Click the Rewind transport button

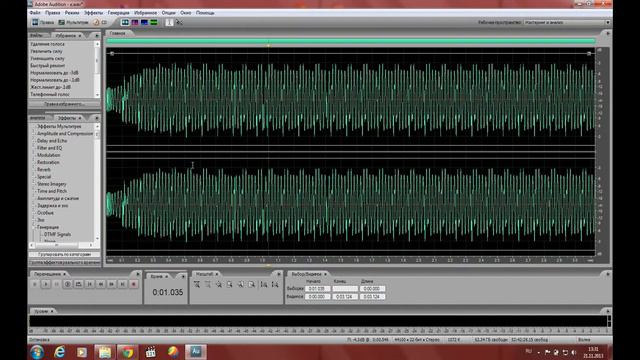[101, 284]
